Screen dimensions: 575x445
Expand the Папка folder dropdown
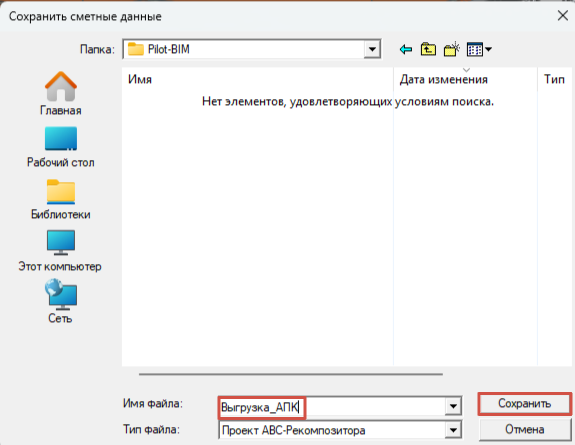click(x=372, y=49)
